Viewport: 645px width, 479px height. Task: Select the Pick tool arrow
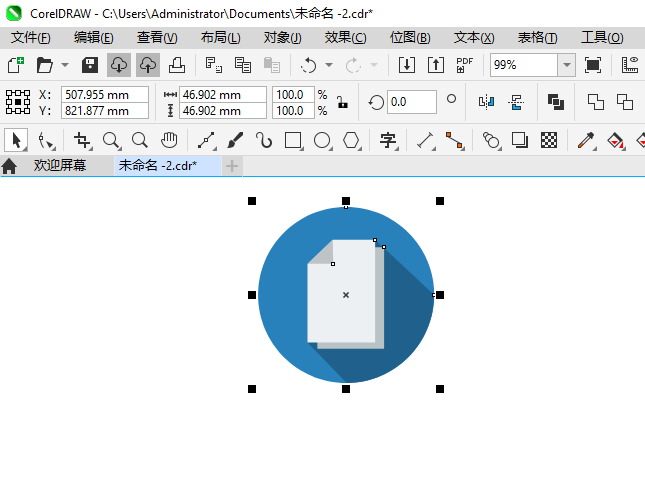[16, 140]
